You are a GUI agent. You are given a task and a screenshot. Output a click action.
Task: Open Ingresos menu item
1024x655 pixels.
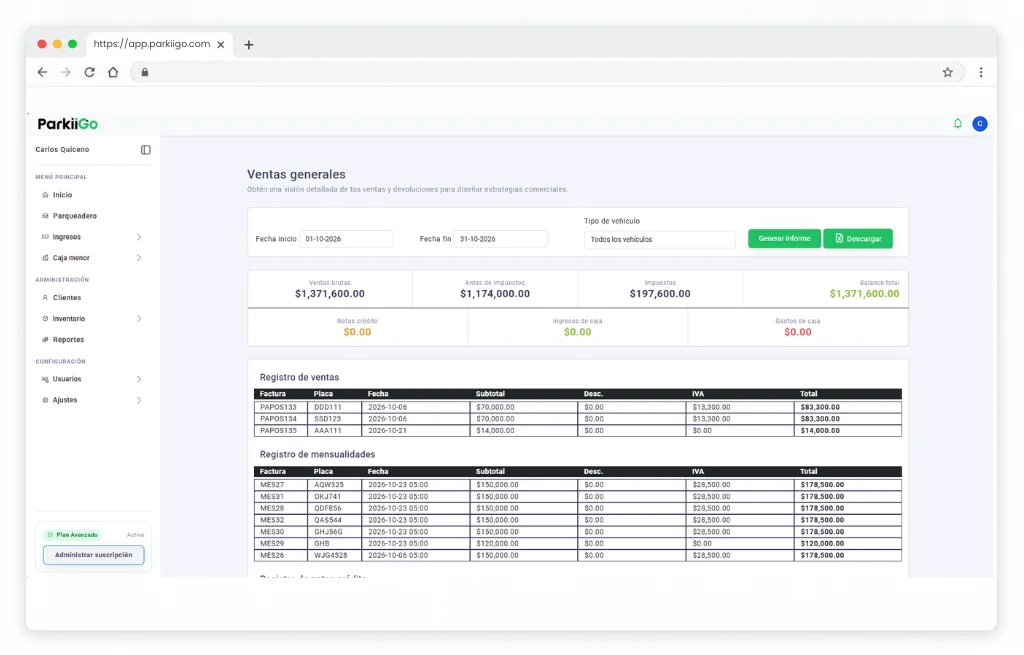(67, 237)
